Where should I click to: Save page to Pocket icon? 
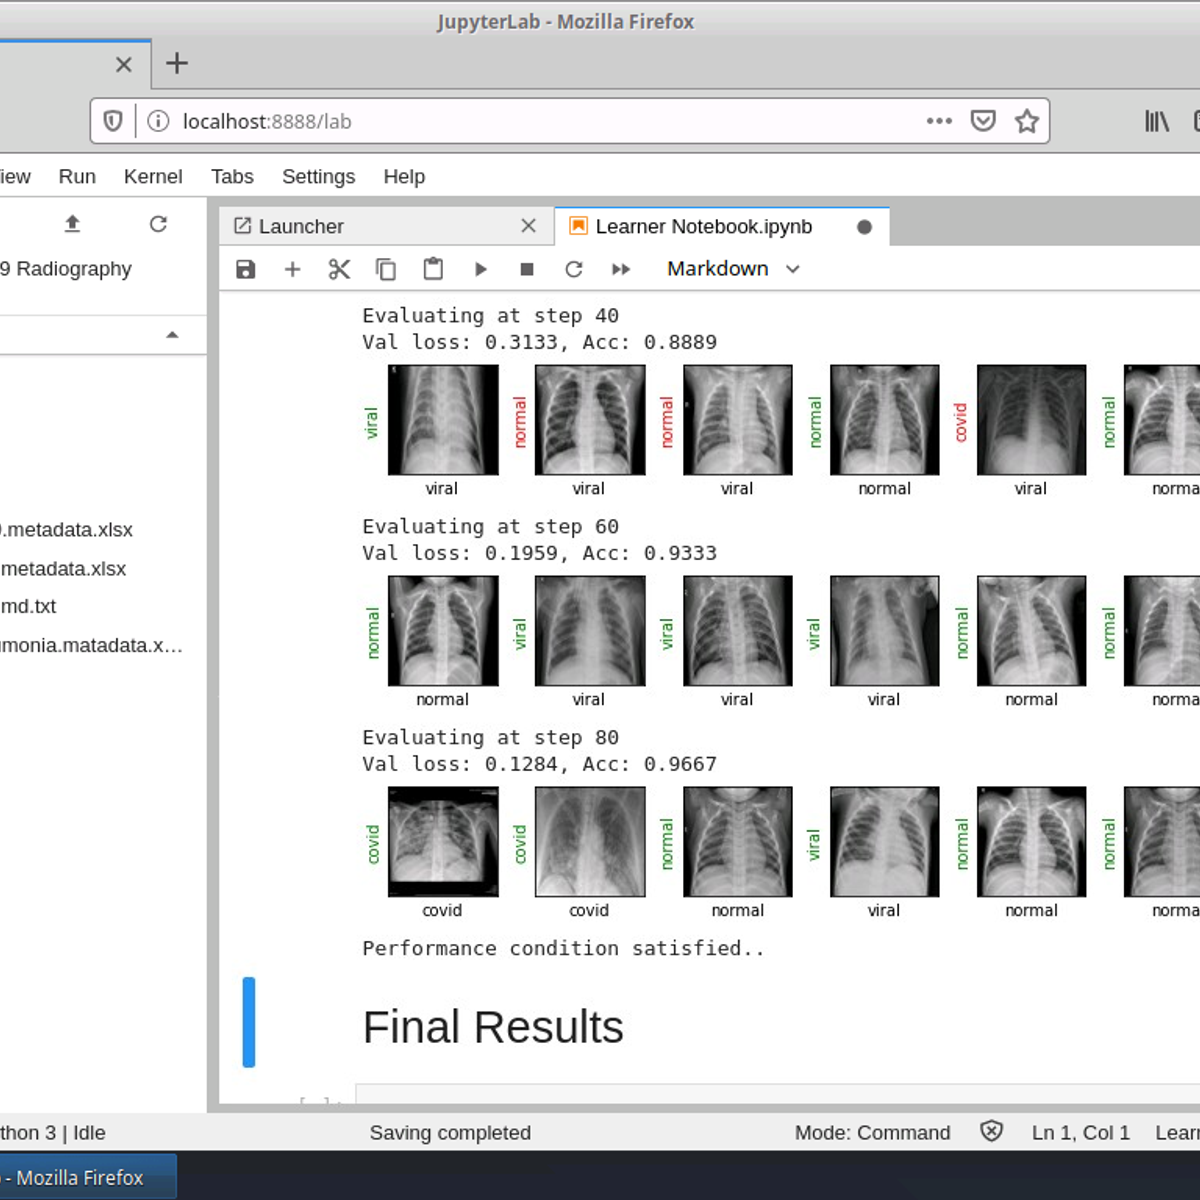tap(983, 121)
